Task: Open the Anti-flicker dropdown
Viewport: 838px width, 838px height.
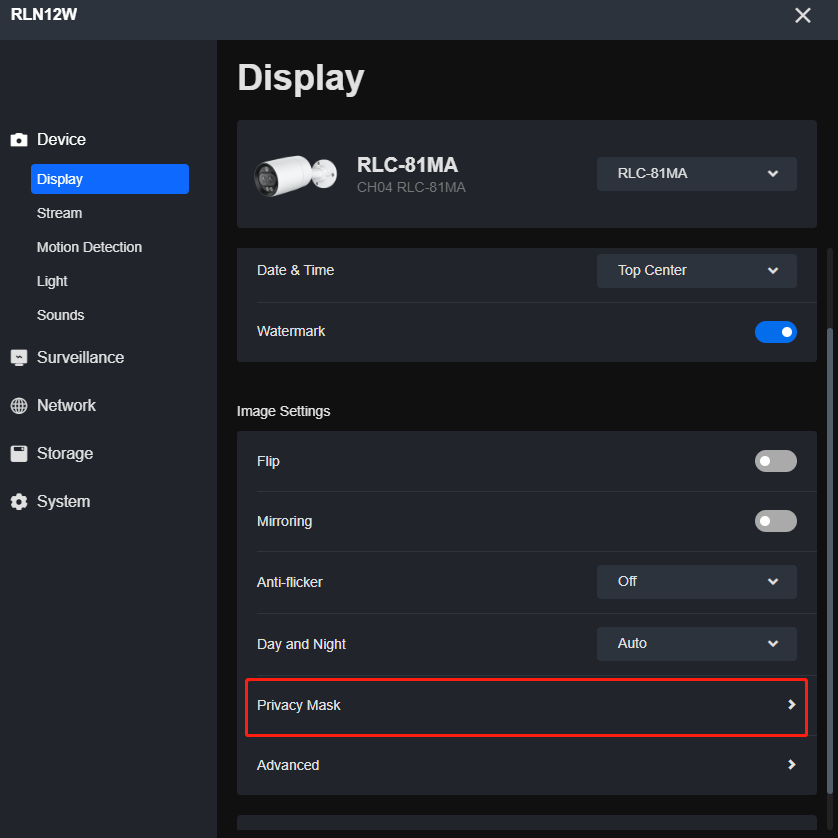Action: (696, 581)
